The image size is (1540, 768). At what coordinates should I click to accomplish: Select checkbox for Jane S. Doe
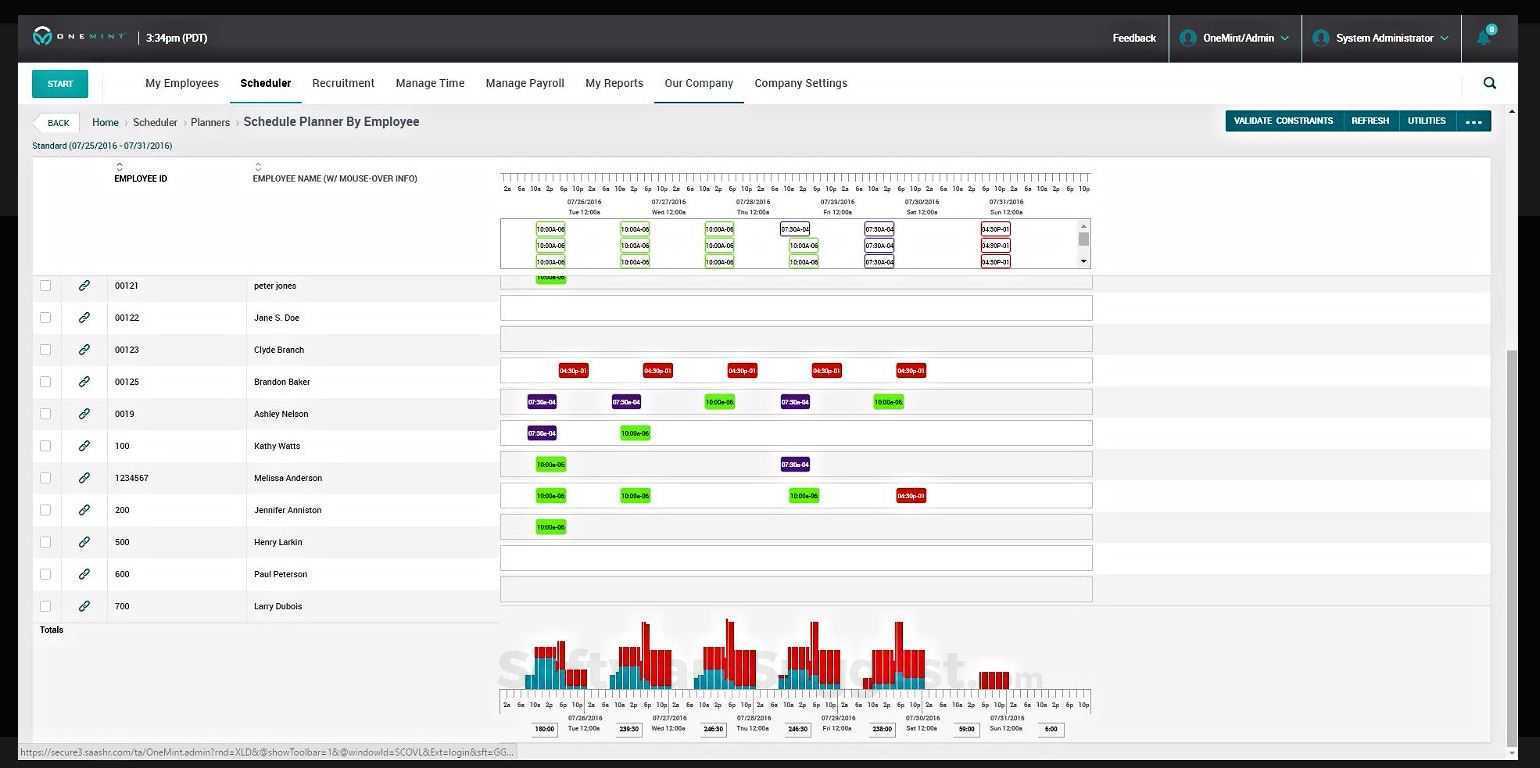click(45, 318)
